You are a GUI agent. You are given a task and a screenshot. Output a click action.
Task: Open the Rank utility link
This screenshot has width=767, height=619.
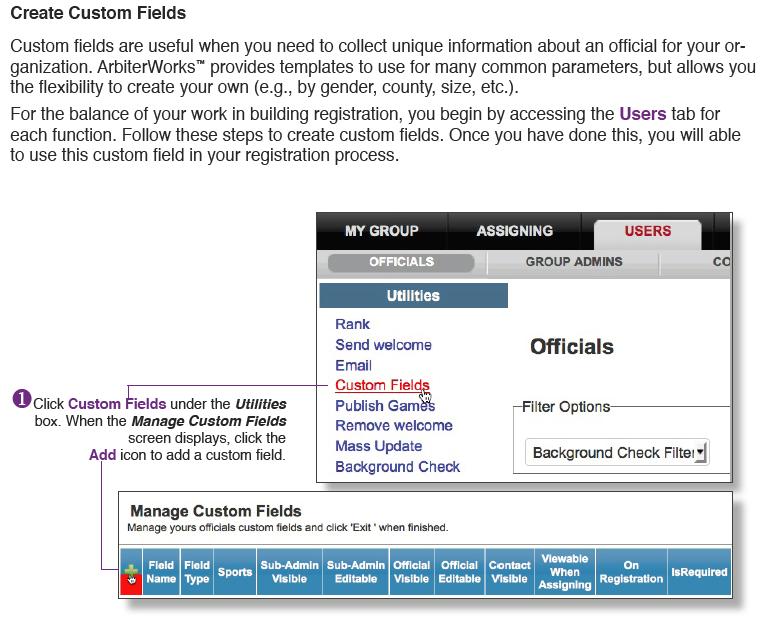click(x=352, y=324)
